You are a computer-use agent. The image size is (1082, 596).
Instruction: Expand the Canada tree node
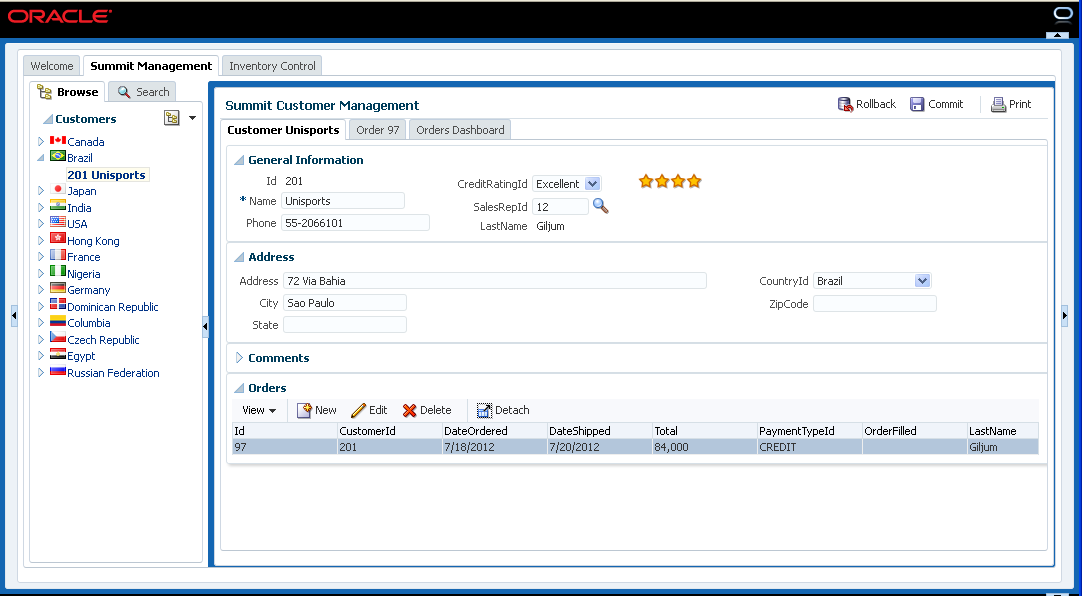41,141
